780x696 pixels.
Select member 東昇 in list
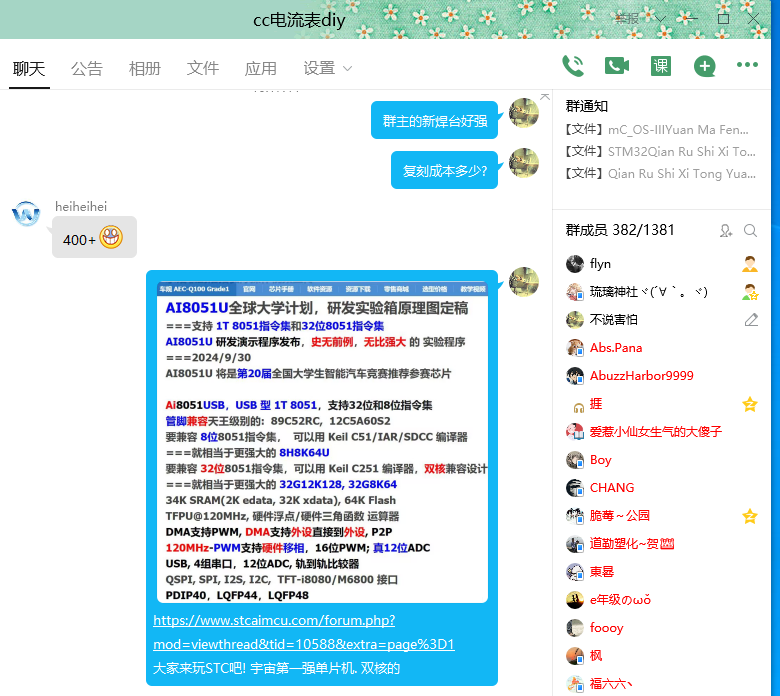pos(662,572)
